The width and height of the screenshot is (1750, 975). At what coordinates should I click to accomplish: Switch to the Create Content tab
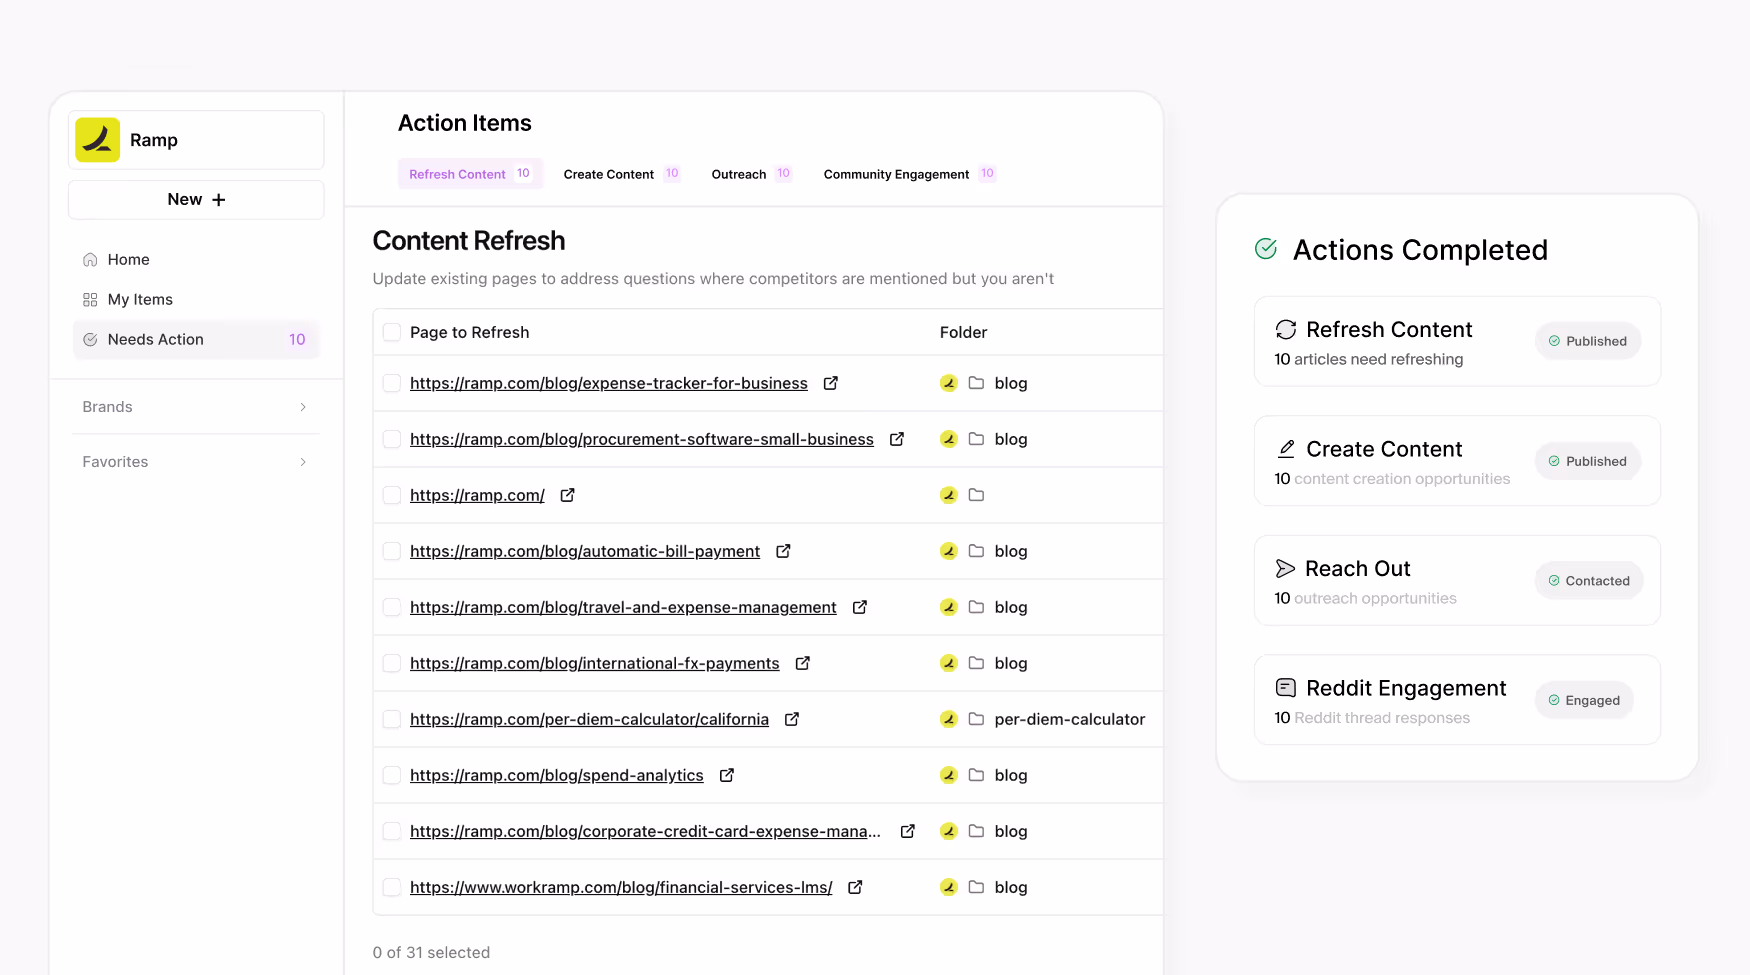click(621, 174)
